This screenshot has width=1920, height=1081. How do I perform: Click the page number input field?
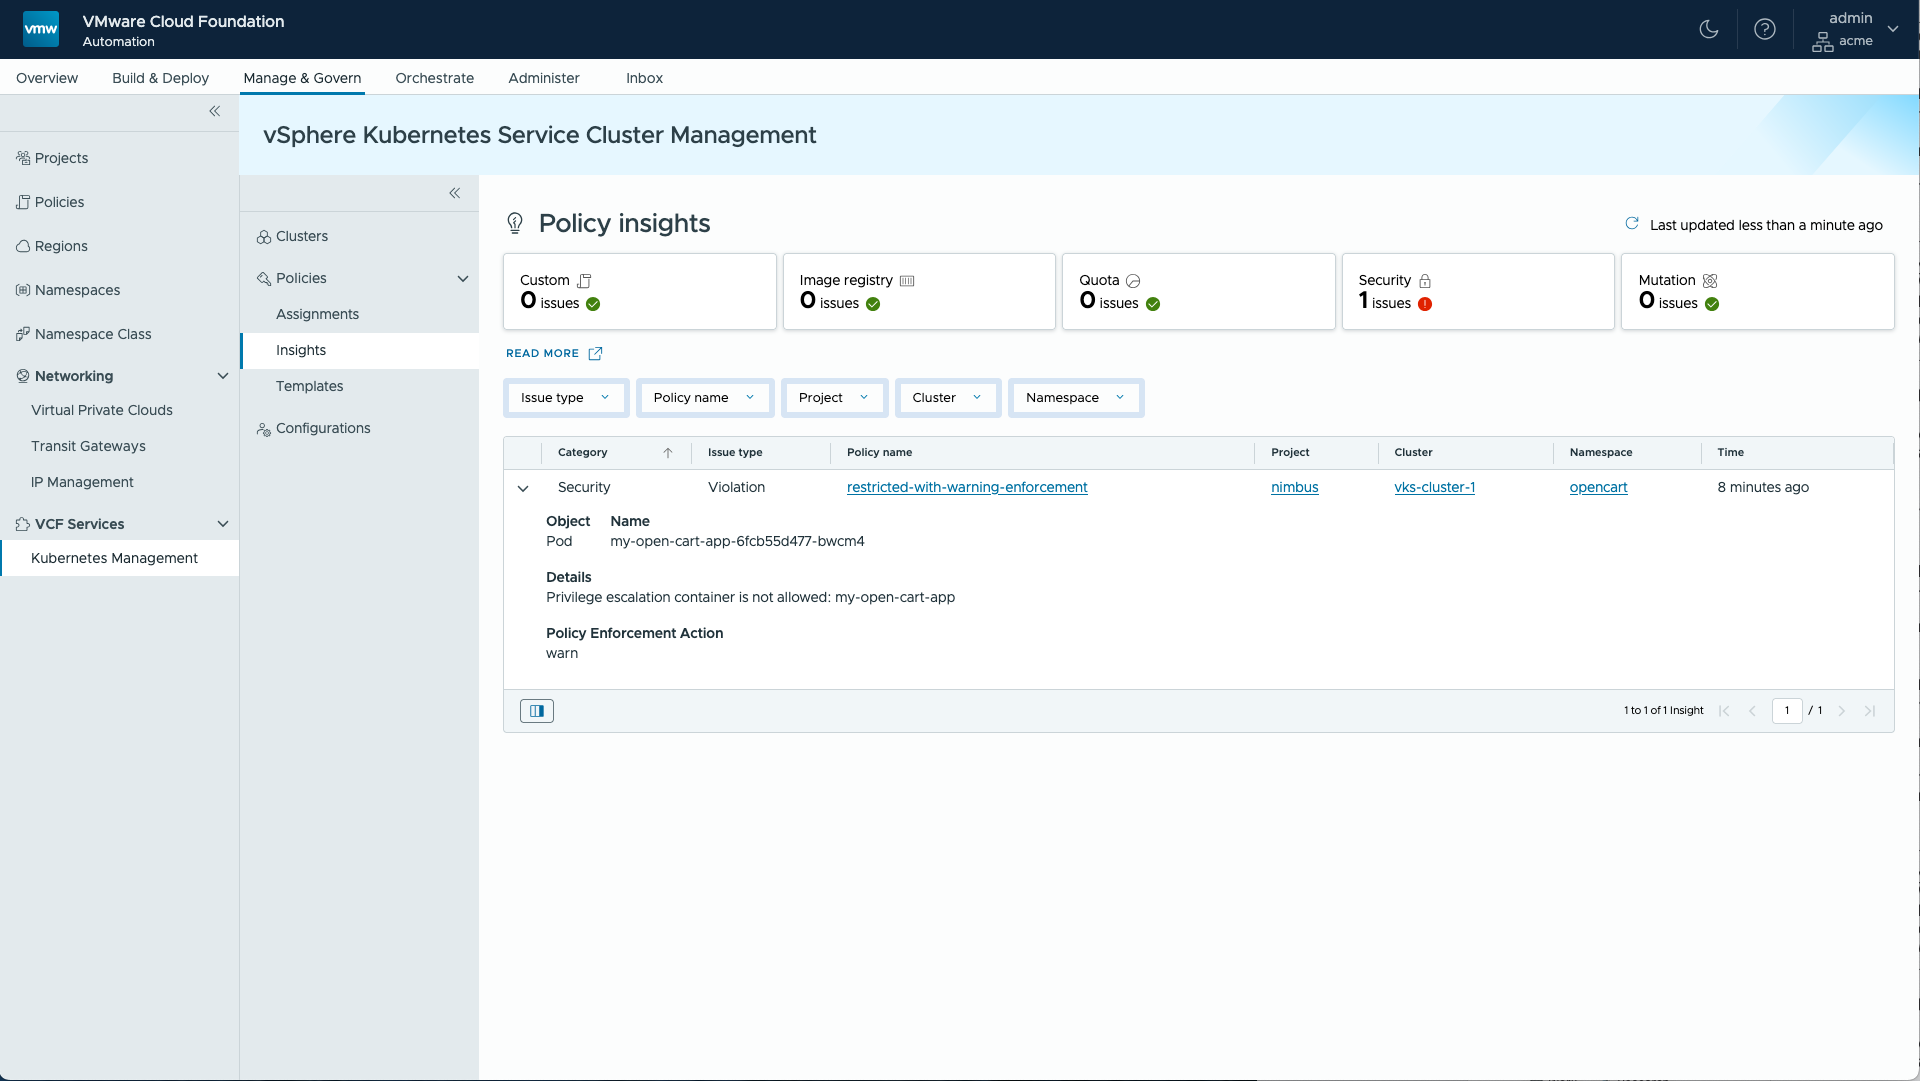(1786, 711)
